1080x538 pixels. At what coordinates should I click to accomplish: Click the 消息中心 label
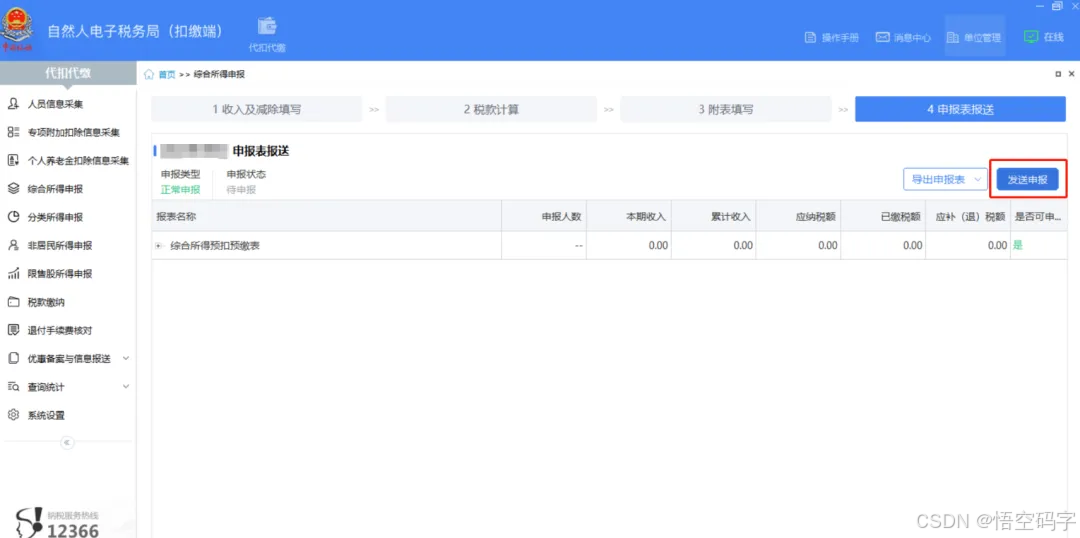point(913,38)
